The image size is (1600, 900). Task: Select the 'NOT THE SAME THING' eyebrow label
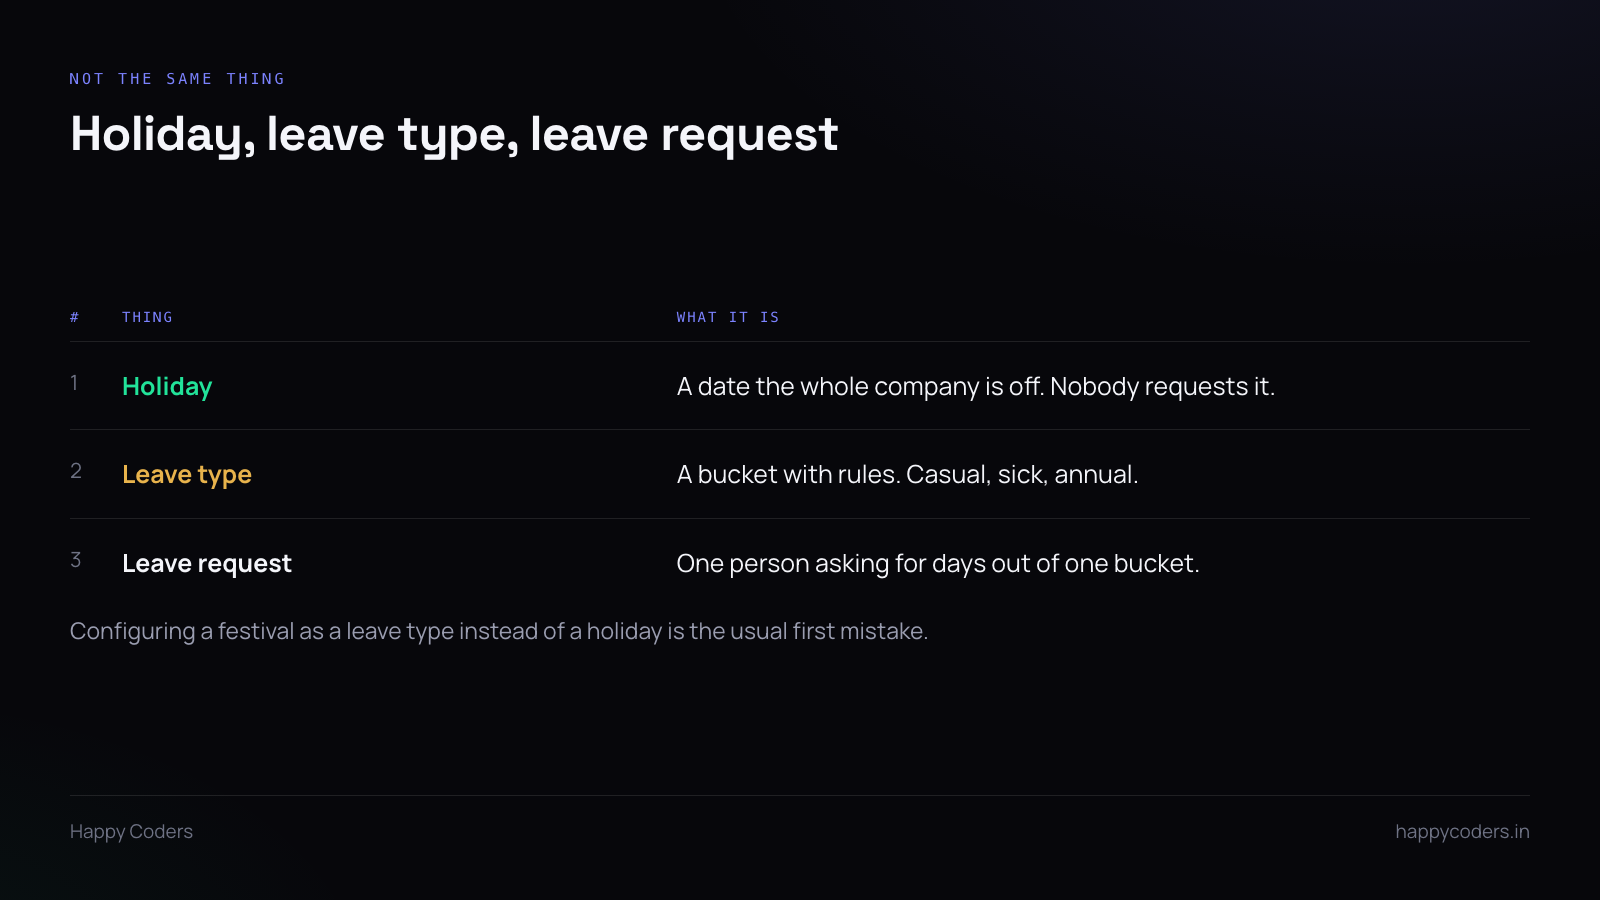177,79
